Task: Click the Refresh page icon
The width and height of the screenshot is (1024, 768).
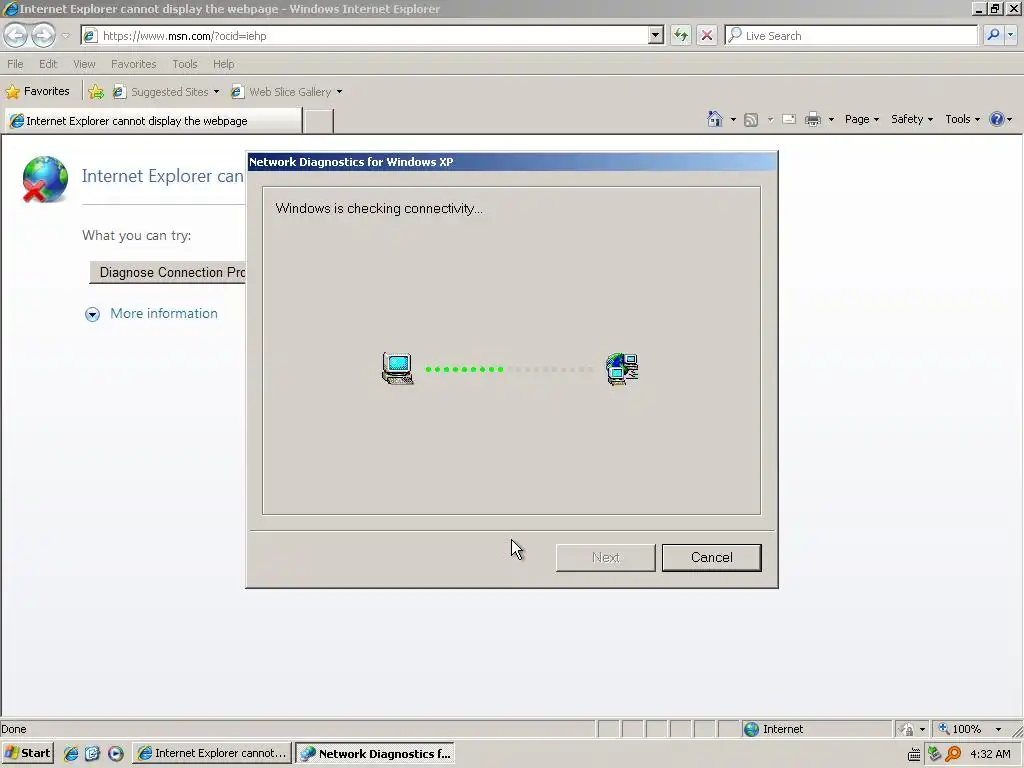Action: (x=680, y=35)
